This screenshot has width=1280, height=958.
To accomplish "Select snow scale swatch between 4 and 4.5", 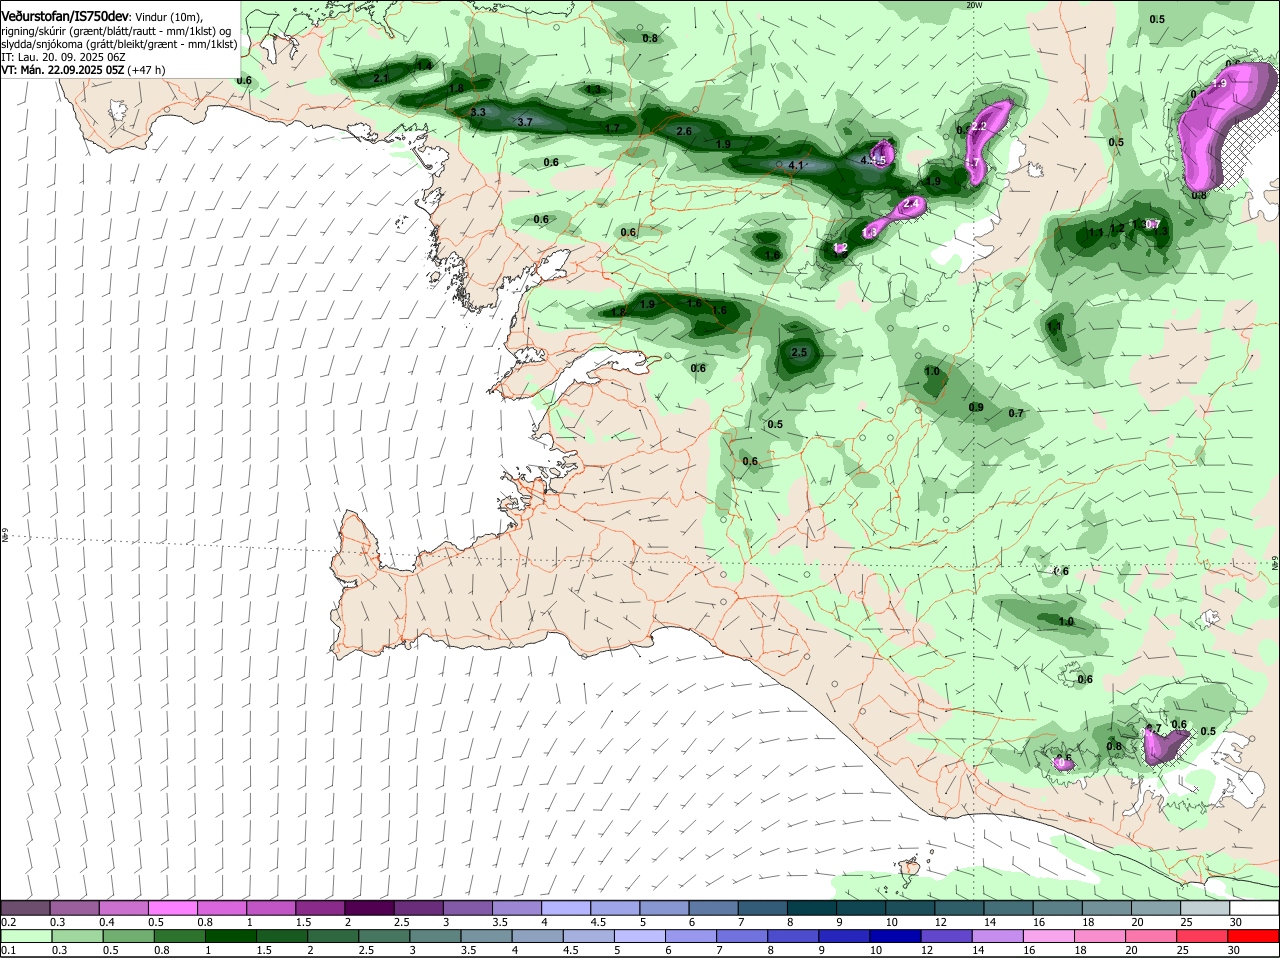I will point(567,907).
